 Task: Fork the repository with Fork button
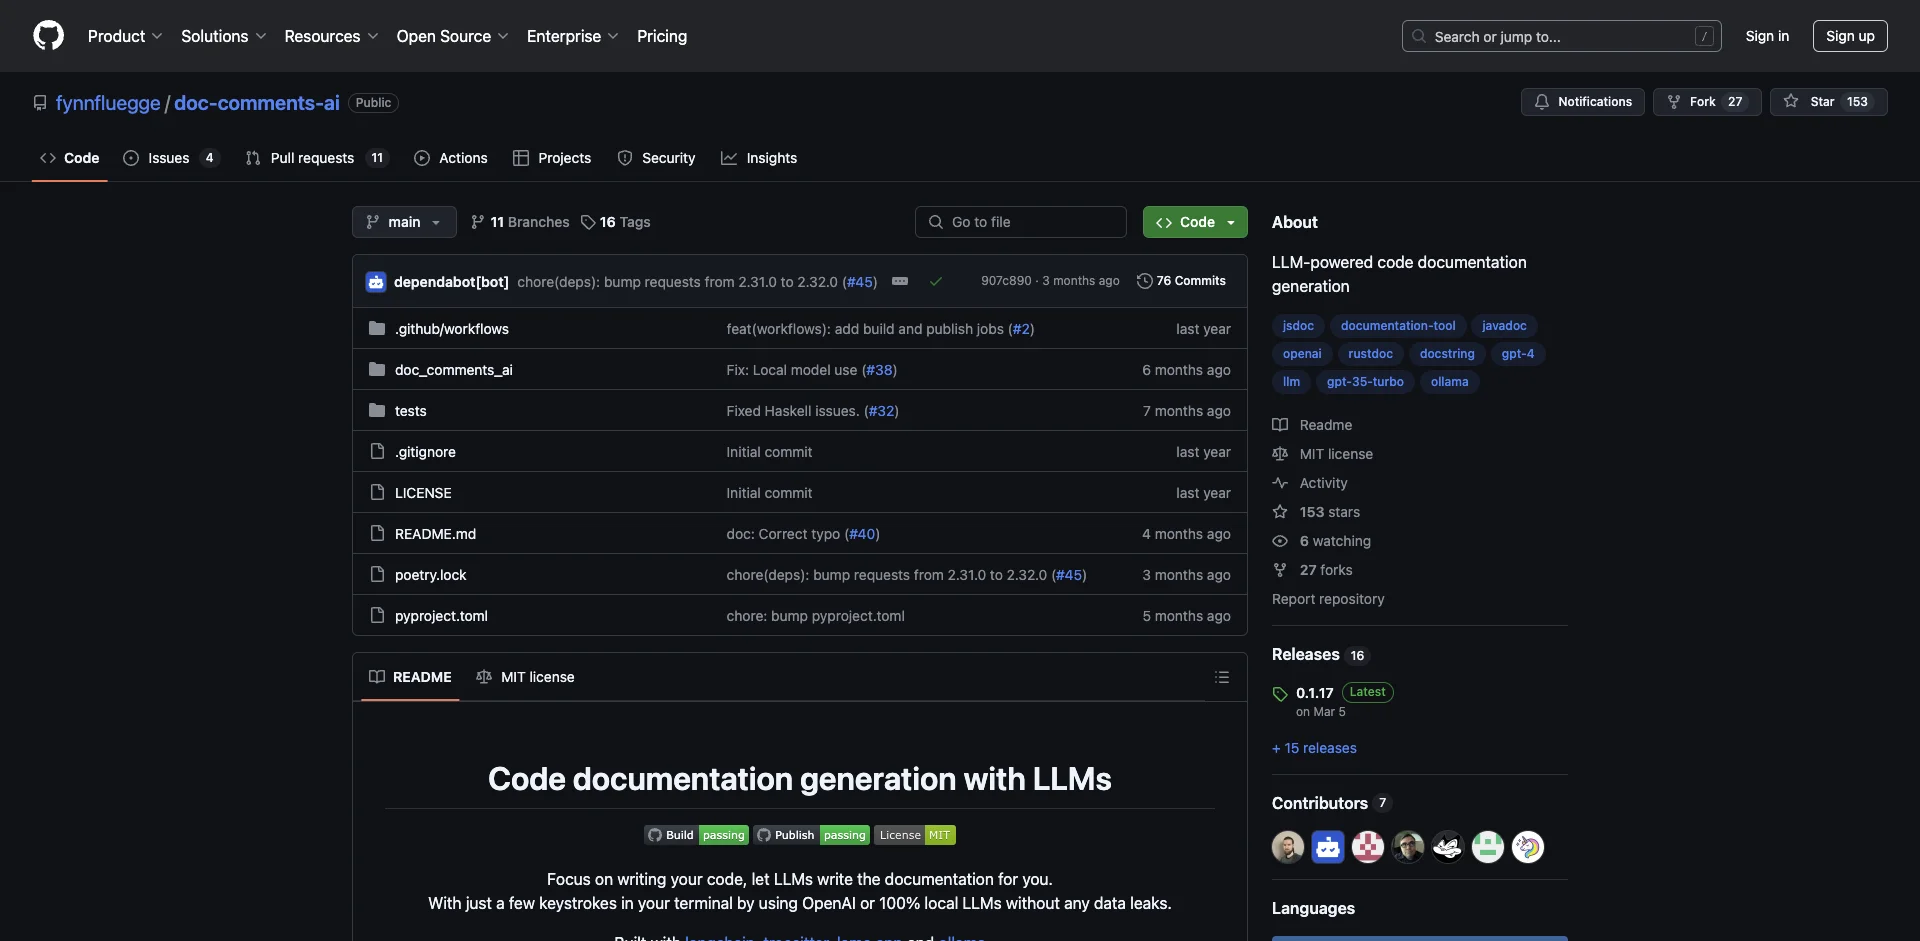point(1706,102)
